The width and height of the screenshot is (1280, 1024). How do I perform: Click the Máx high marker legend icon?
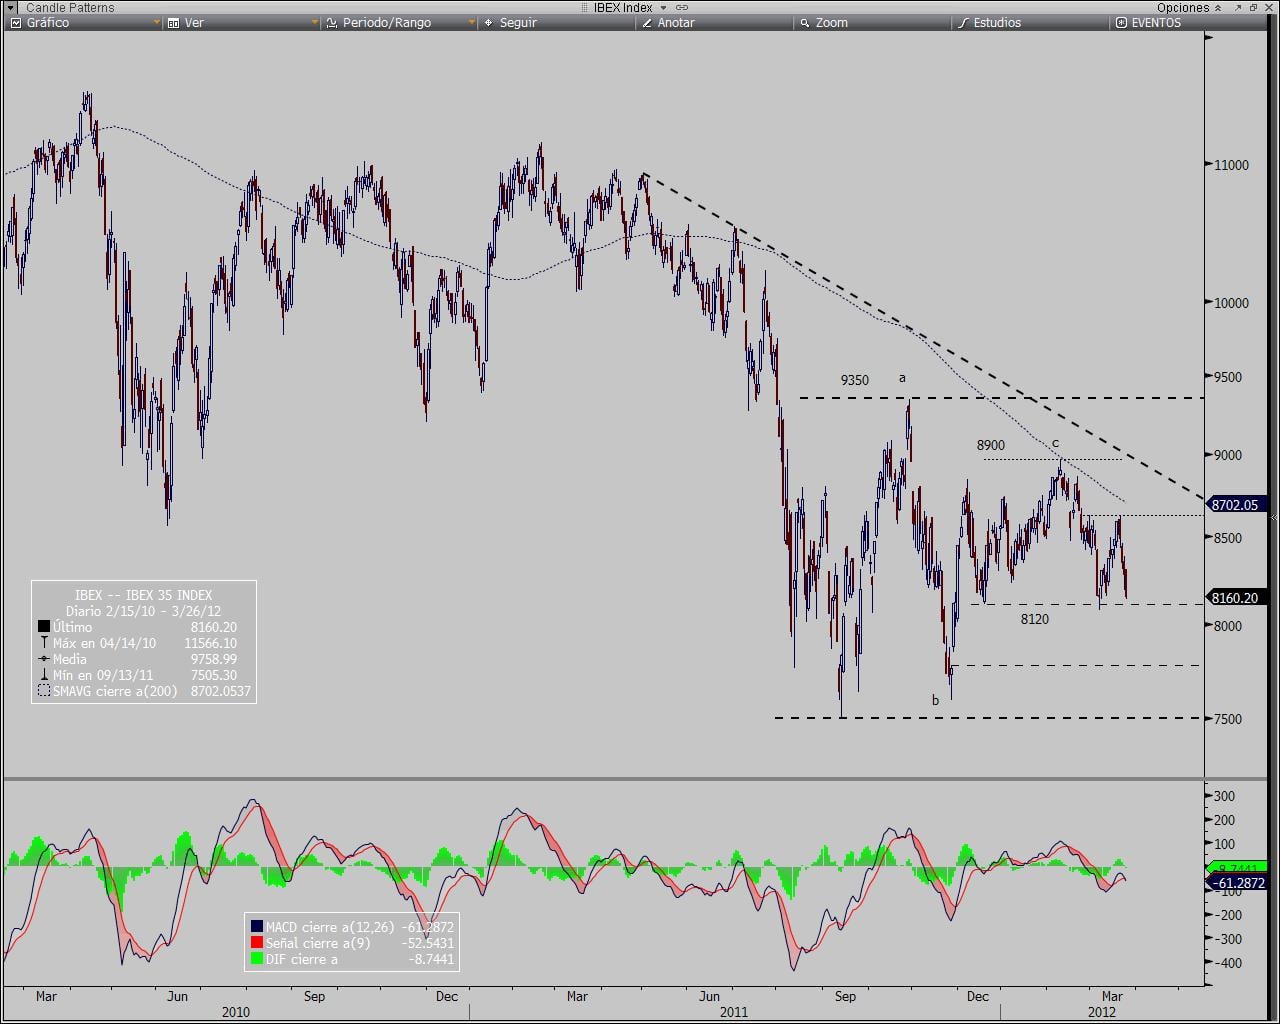[44, 643]
